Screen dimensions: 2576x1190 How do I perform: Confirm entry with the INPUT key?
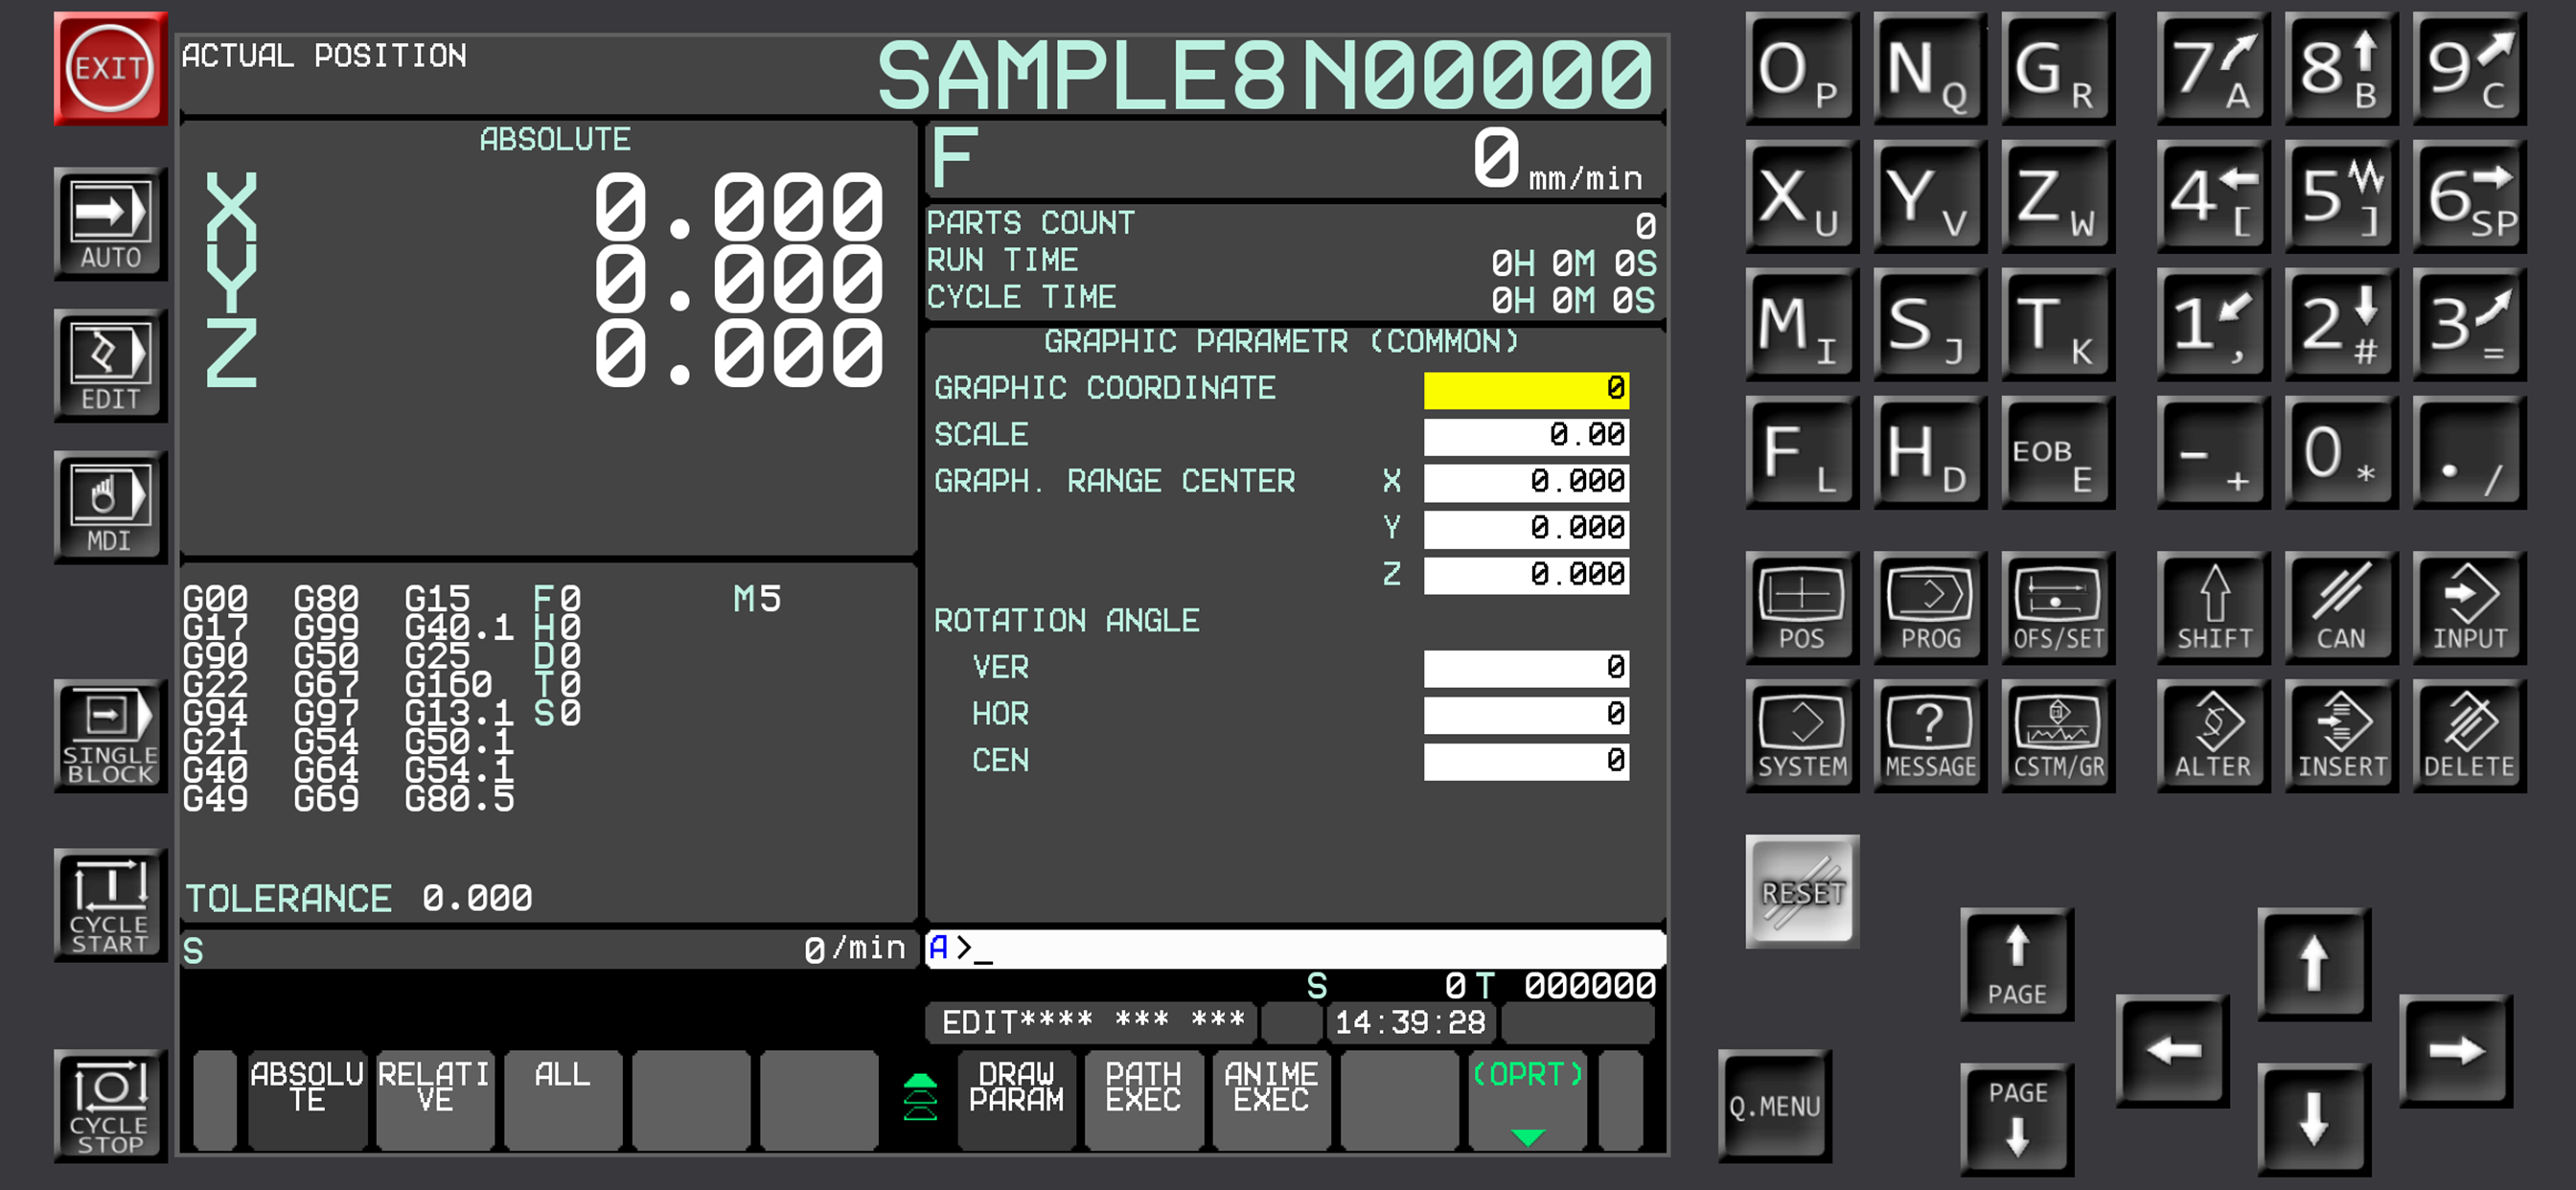[2468, 609]
